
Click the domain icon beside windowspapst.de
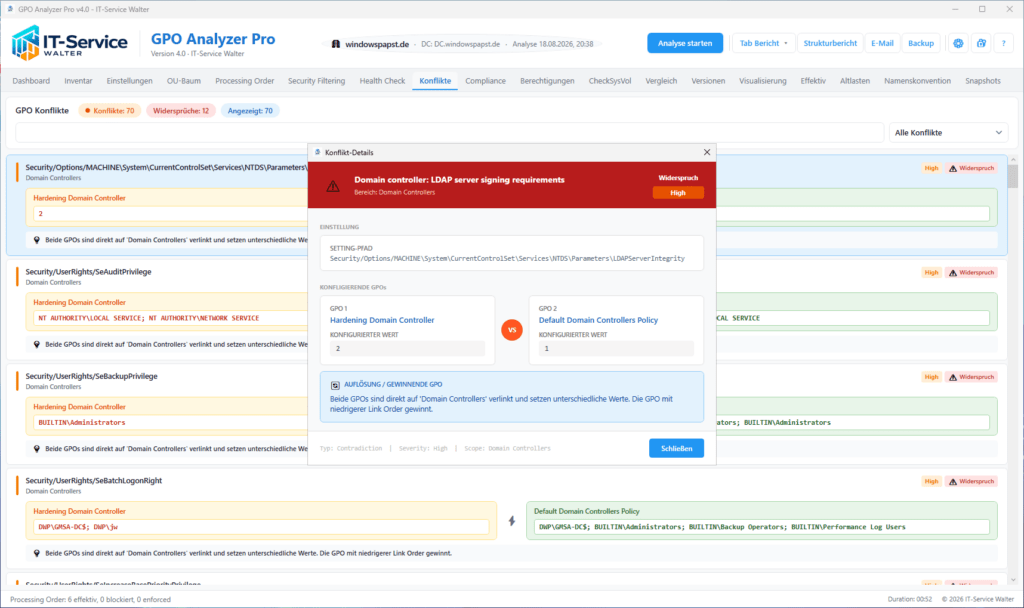[x=336, y=44]
